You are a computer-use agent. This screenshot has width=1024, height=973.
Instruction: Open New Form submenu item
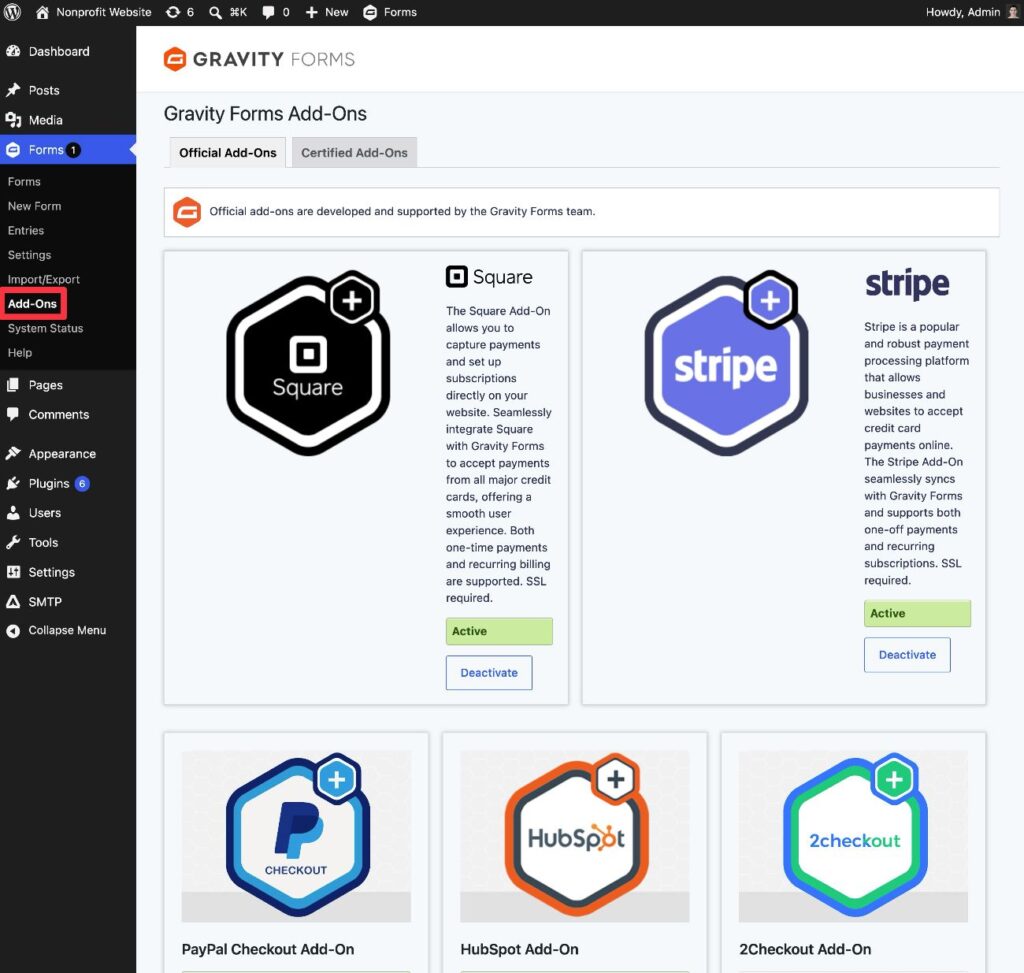point(35,206)
